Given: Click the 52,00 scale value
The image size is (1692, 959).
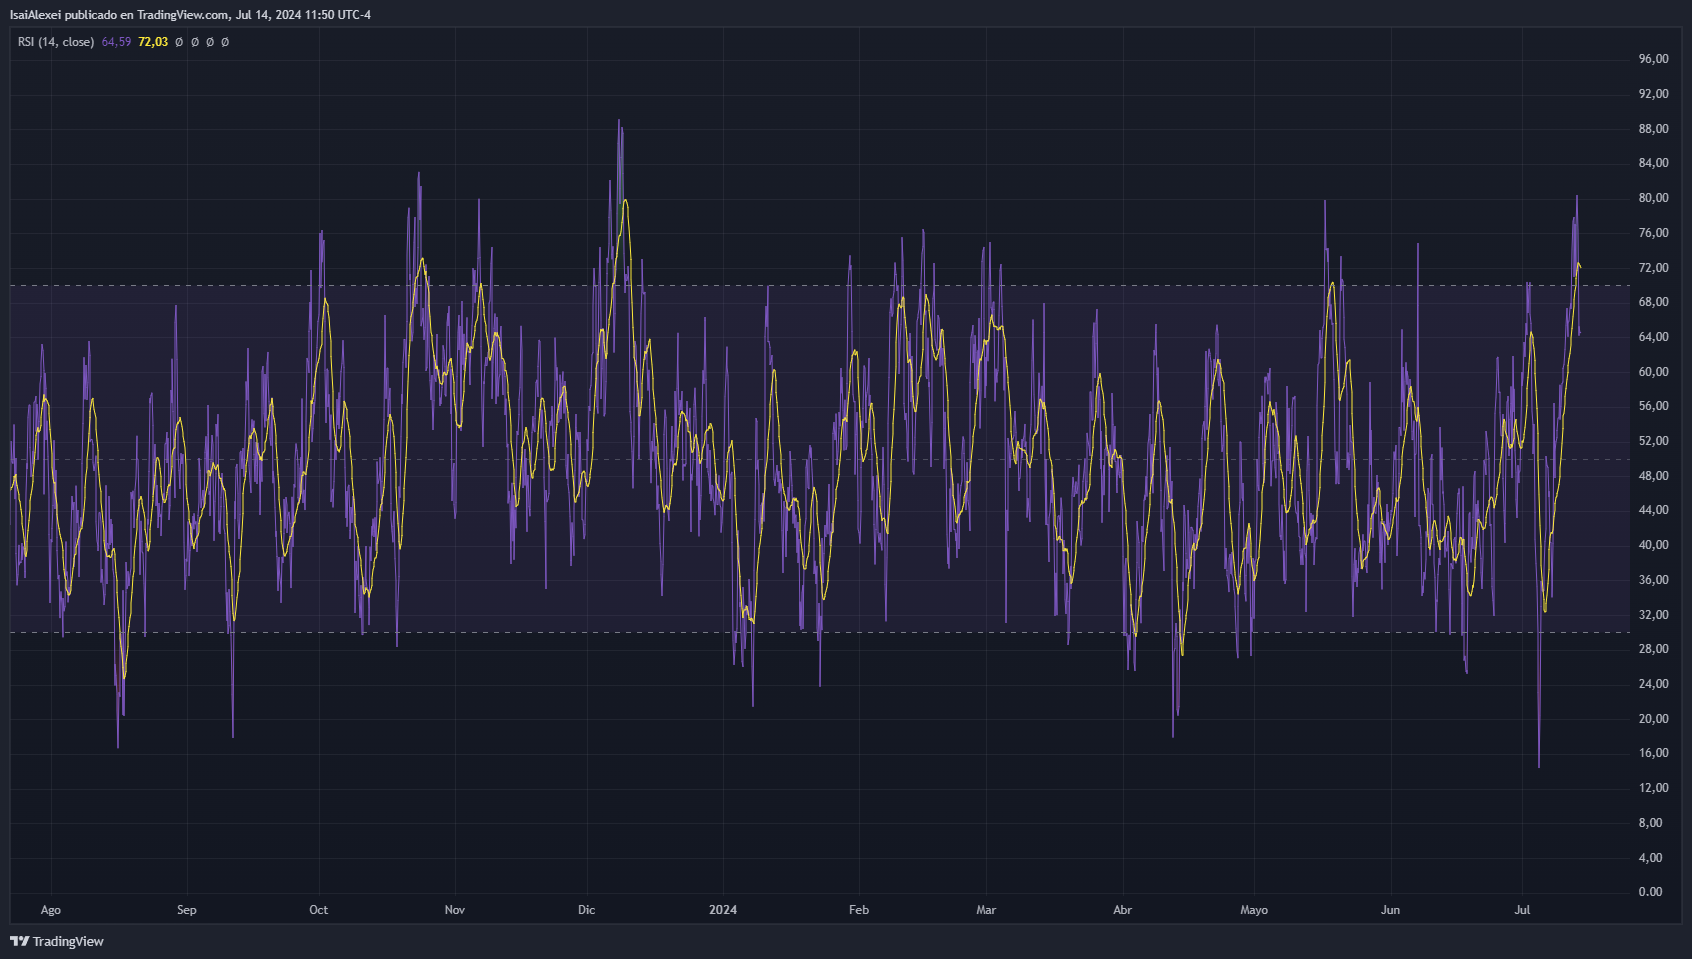Looking at the screenshot, I should tap(1654, 441).
